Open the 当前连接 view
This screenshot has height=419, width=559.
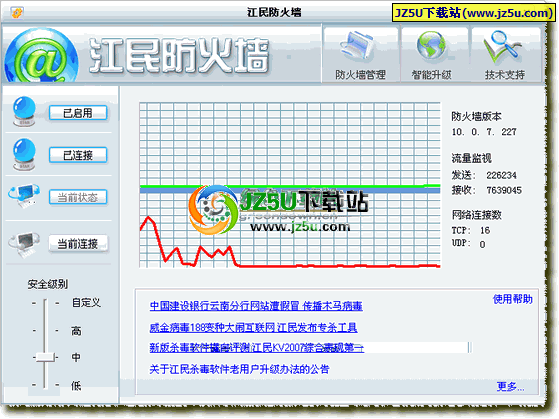[78, 244]
